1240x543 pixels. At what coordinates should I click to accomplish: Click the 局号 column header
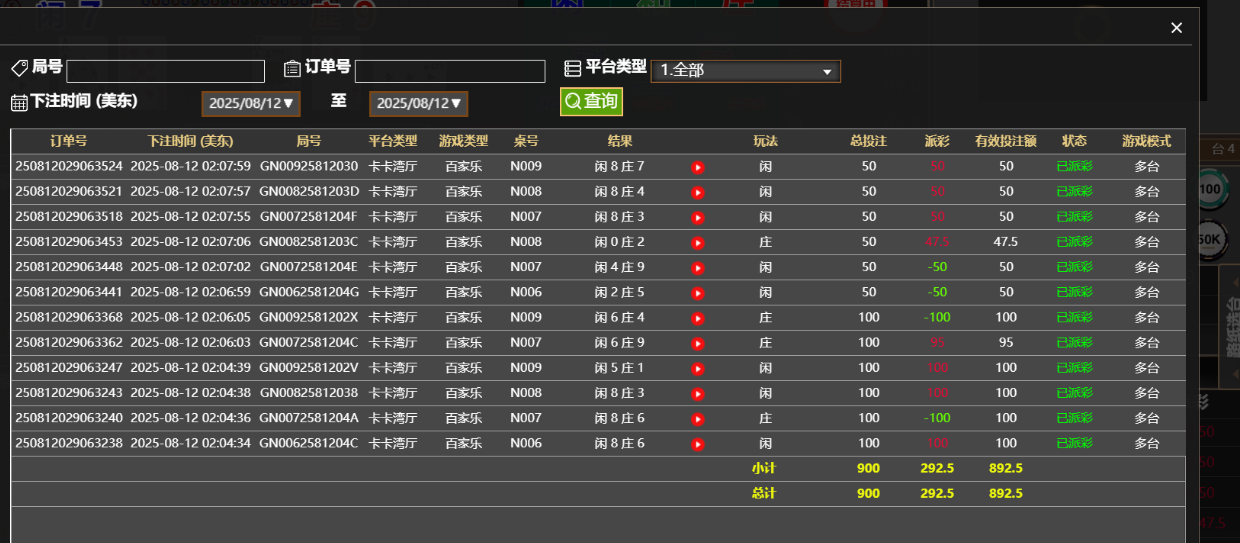(309, 141)
